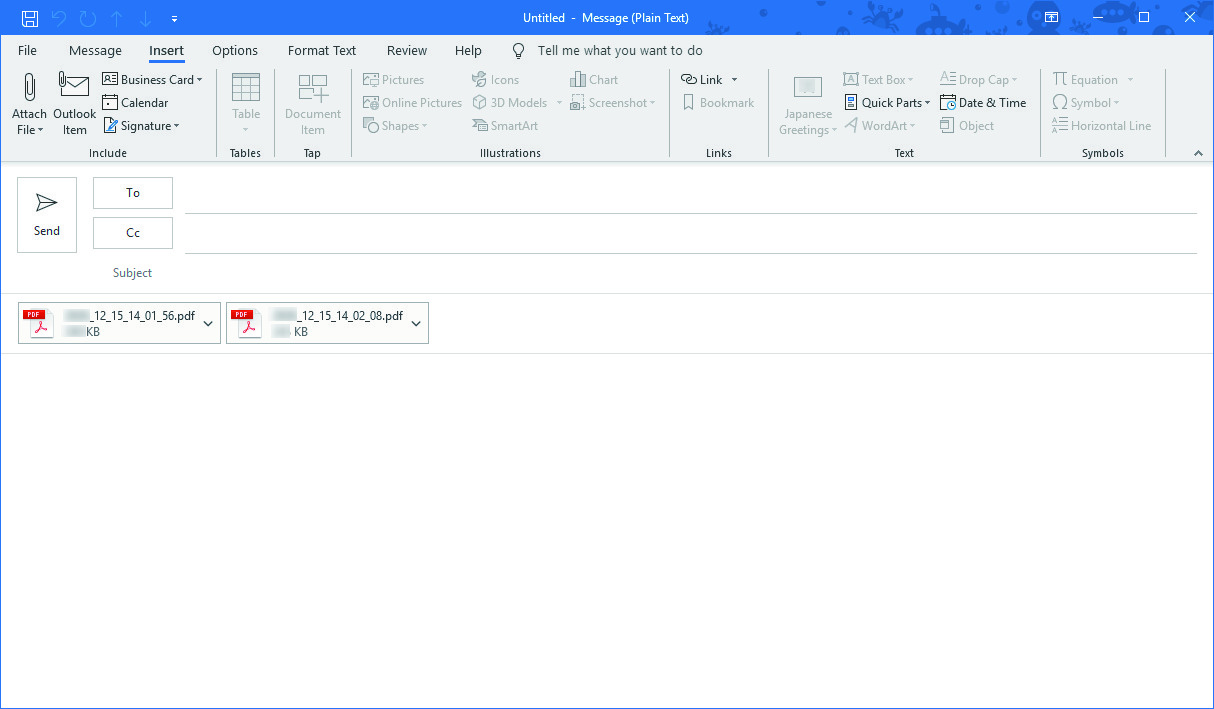Open the Shapes dropdown
The width and height of the screenshot is (1214, 709).
pyautogui.click(x=395, y=125)
